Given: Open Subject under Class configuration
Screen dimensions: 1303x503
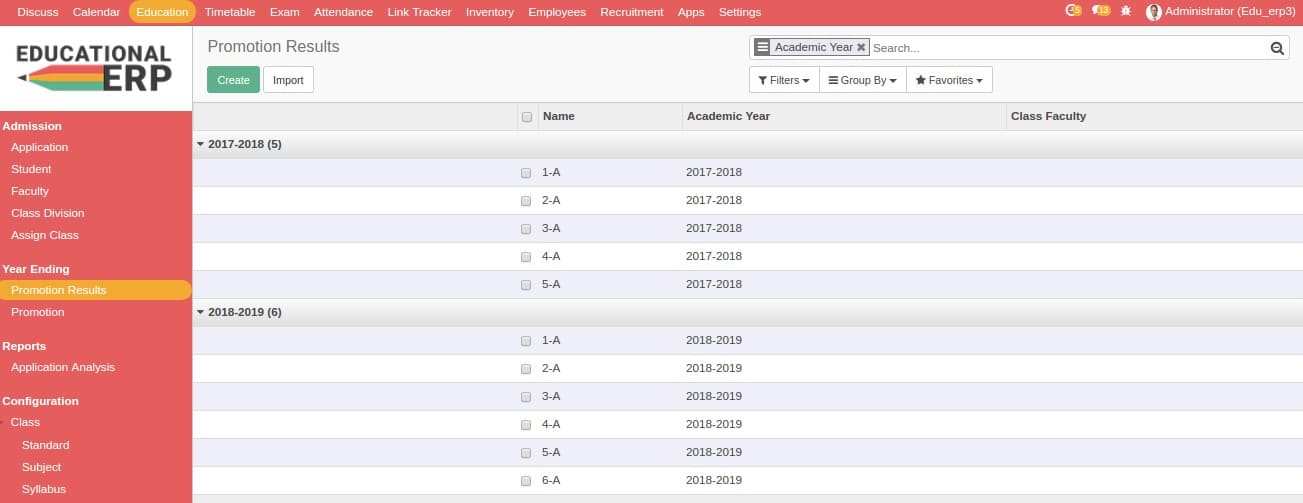Looking at the screenshot, I should coord(42,467).
